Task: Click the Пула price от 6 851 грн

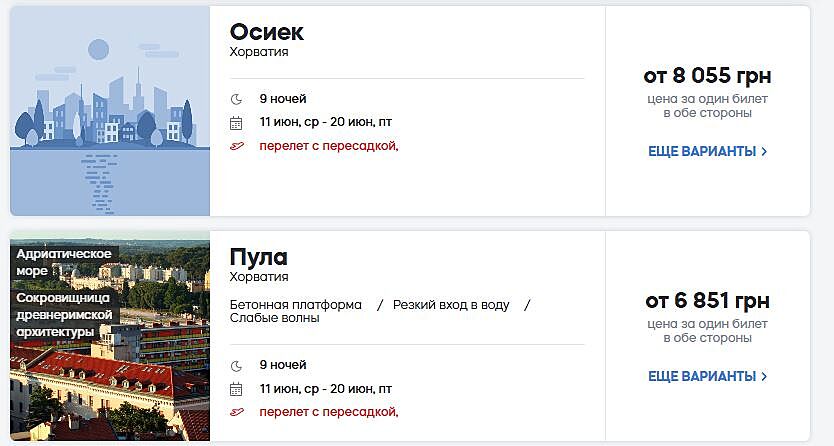Action: (x=707, y=301)
